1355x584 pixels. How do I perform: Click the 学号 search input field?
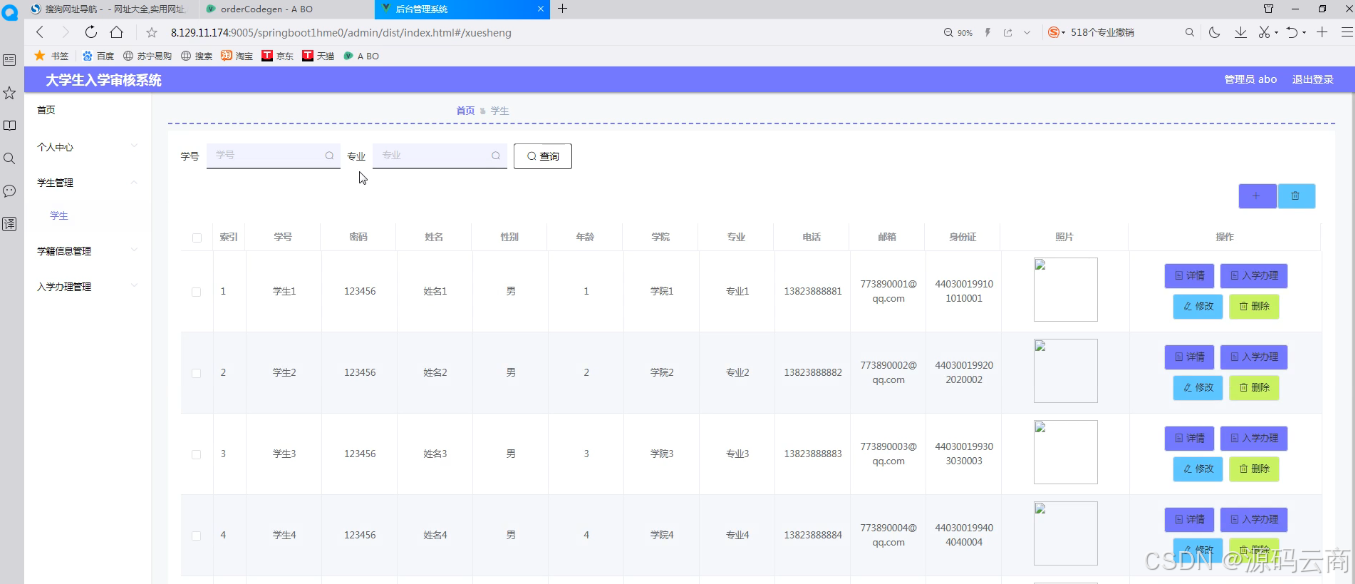pyautogui.click(x=273, y=156)
